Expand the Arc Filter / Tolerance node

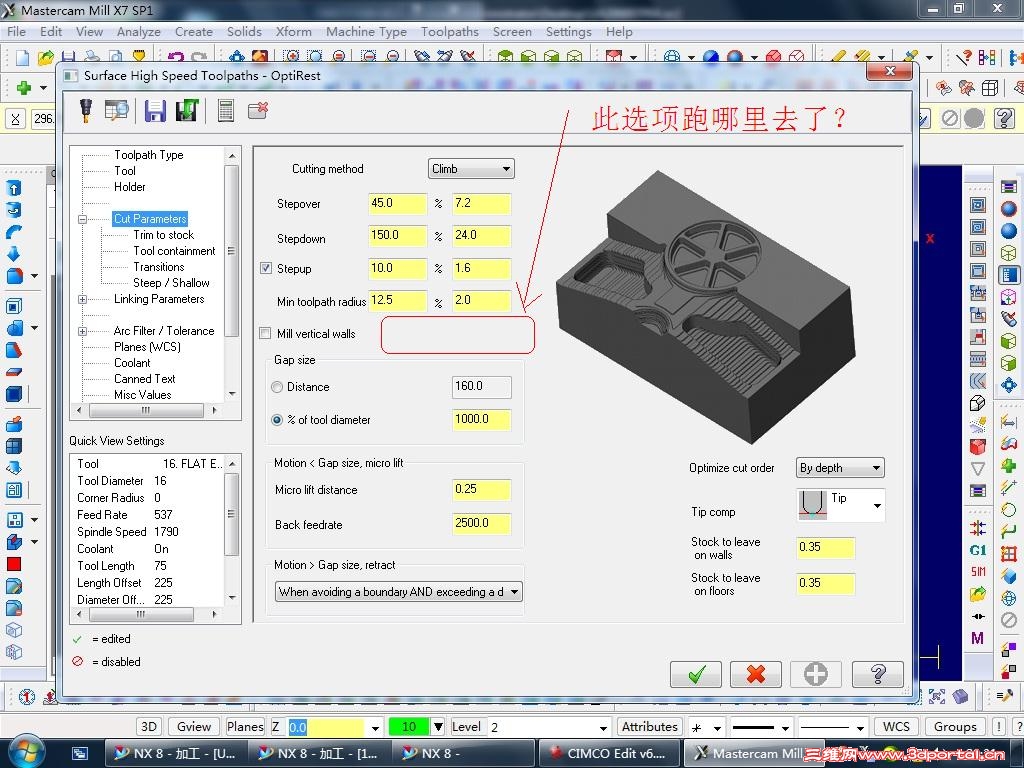[82, 331]
